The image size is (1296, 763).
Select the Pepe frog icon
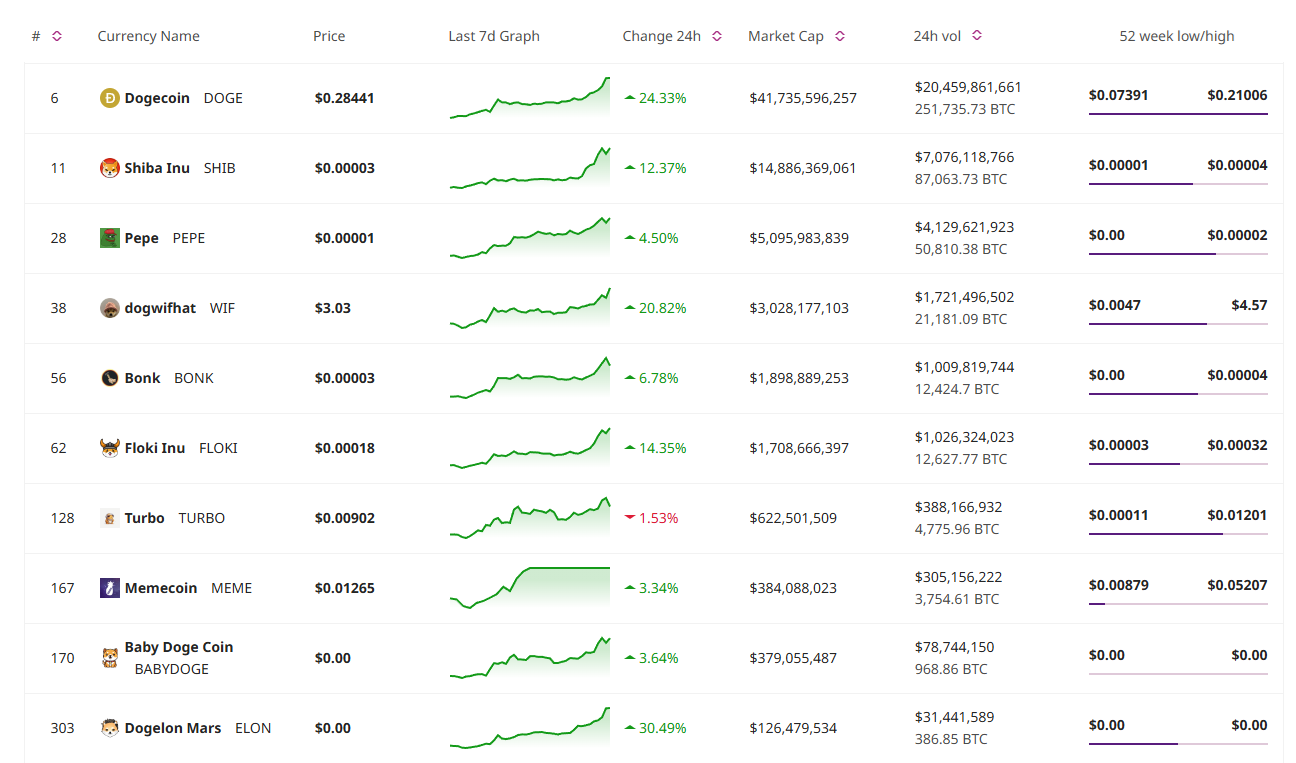[109, 237]
